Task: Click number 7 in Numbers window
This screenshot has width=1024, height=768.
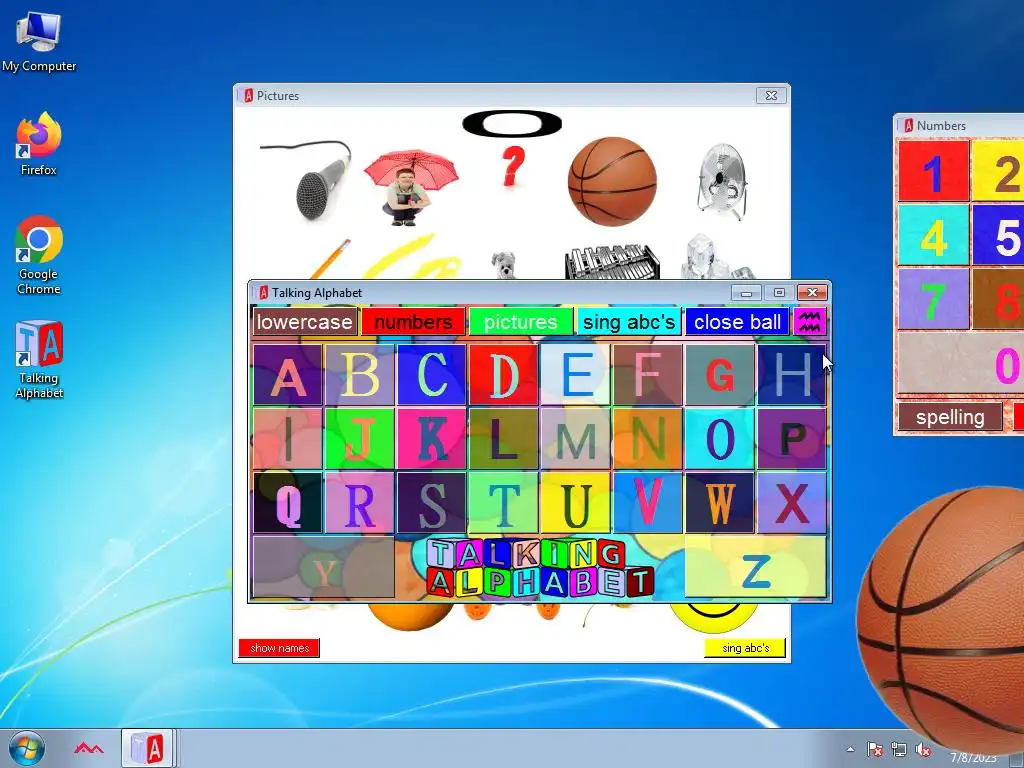Action: tap(933, 298)
